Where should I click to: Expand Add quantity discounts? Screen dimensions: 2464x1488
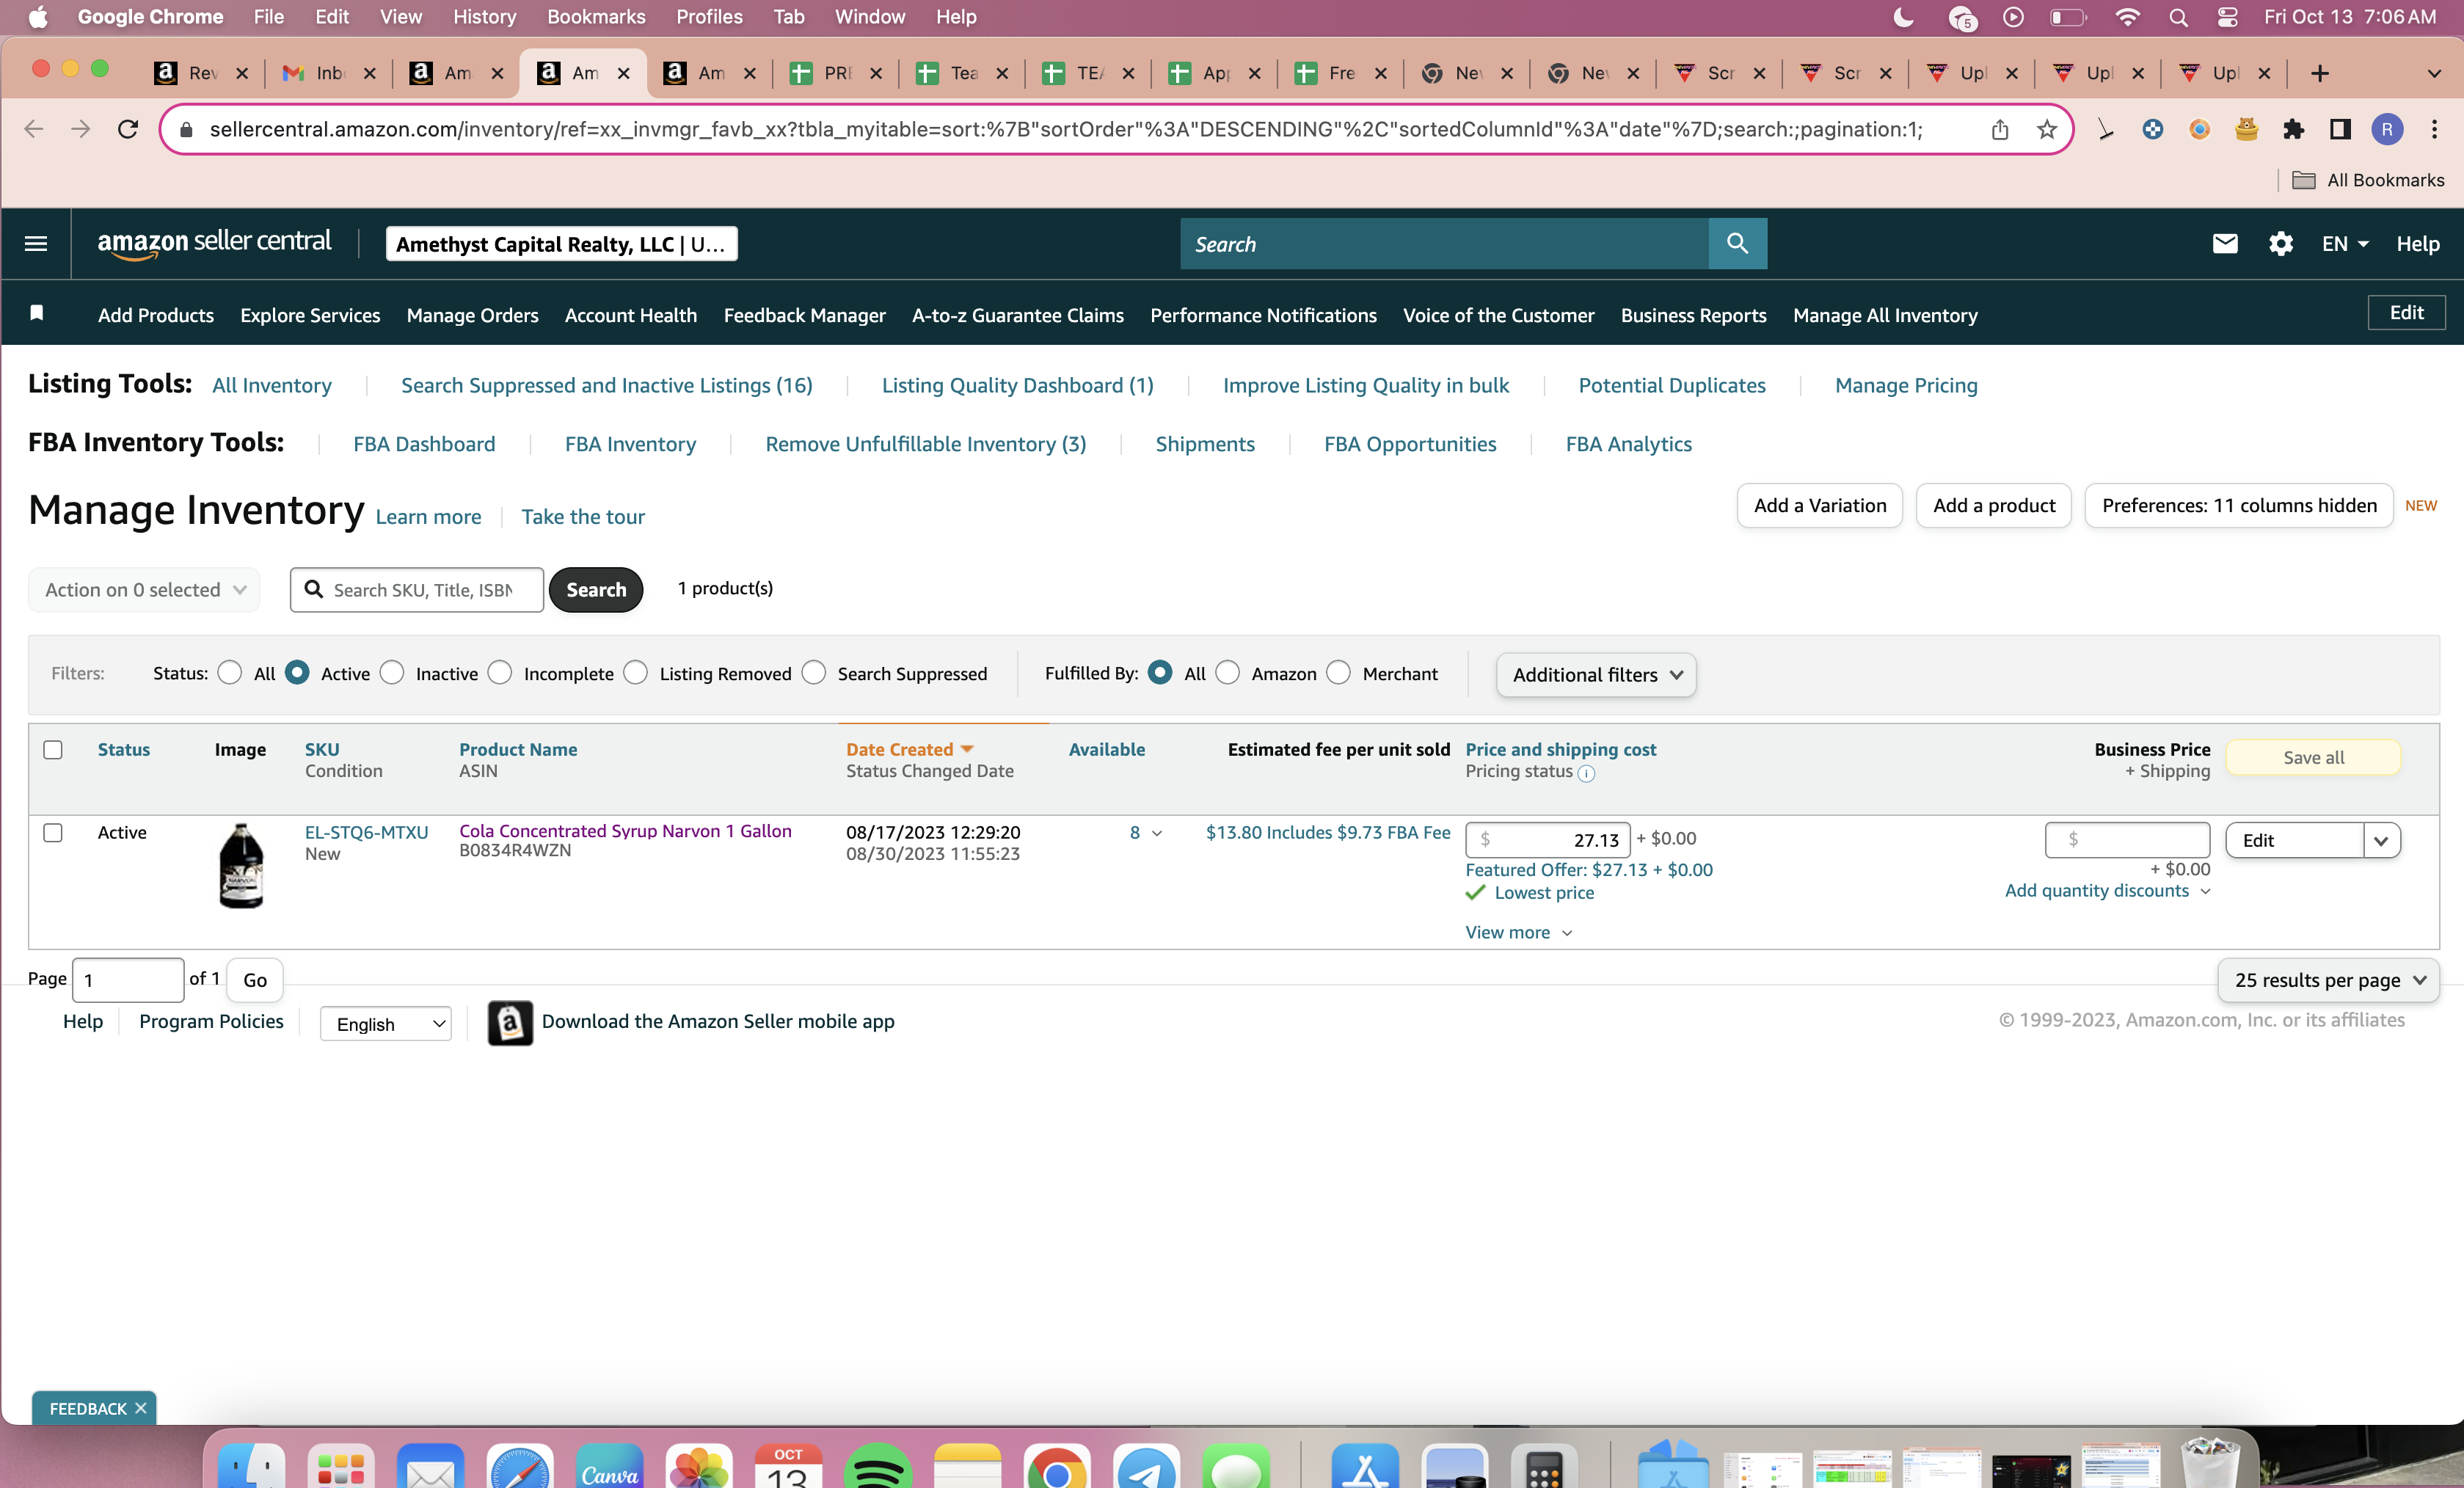(x=2107, y=891)
